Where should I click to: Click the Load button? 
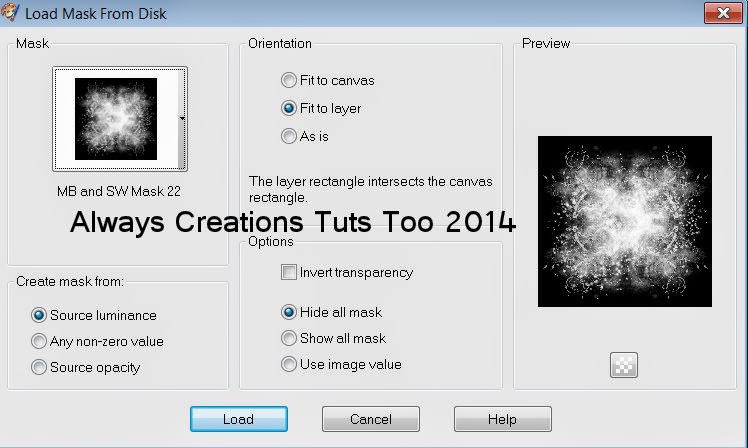click(x=239, y=419)
